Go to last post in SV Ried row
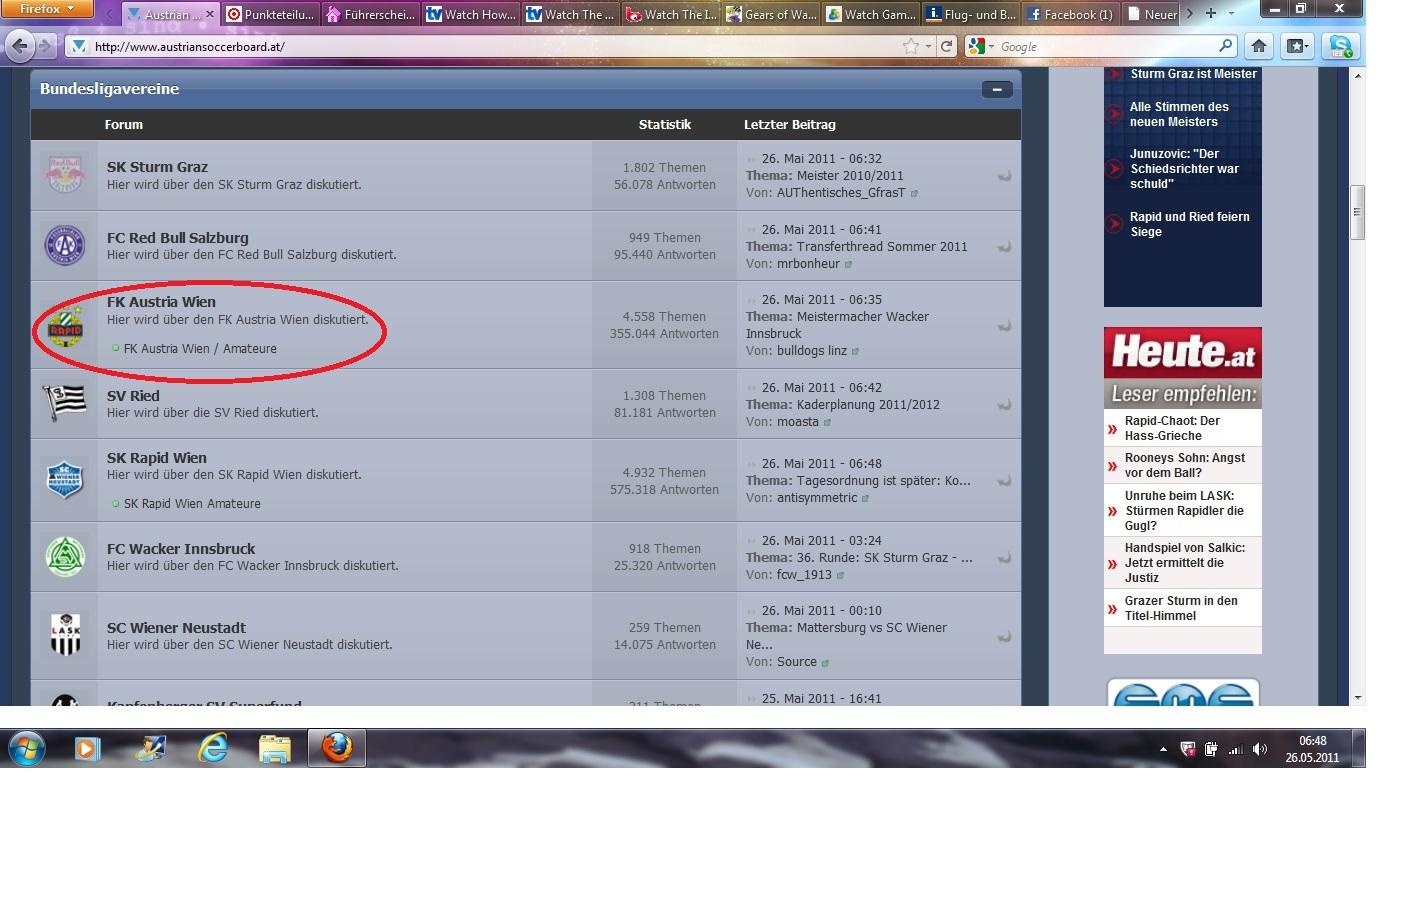 point(1004,405)
